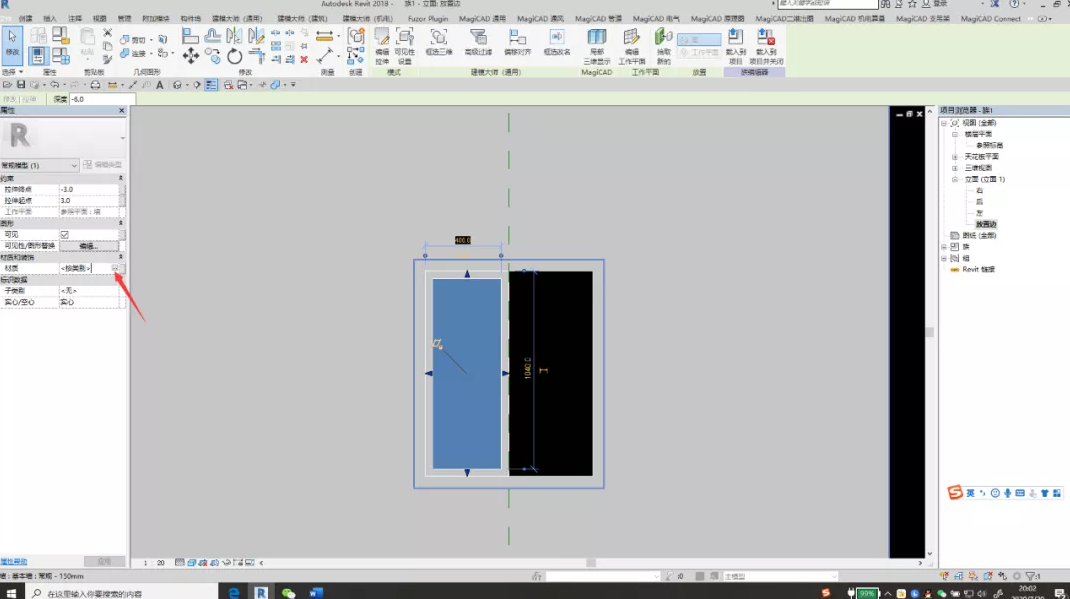Viewport: 1070px width, 599px height.
Task: Click the save icon in quick access toolbar
Action: click(x=21, y=85)
